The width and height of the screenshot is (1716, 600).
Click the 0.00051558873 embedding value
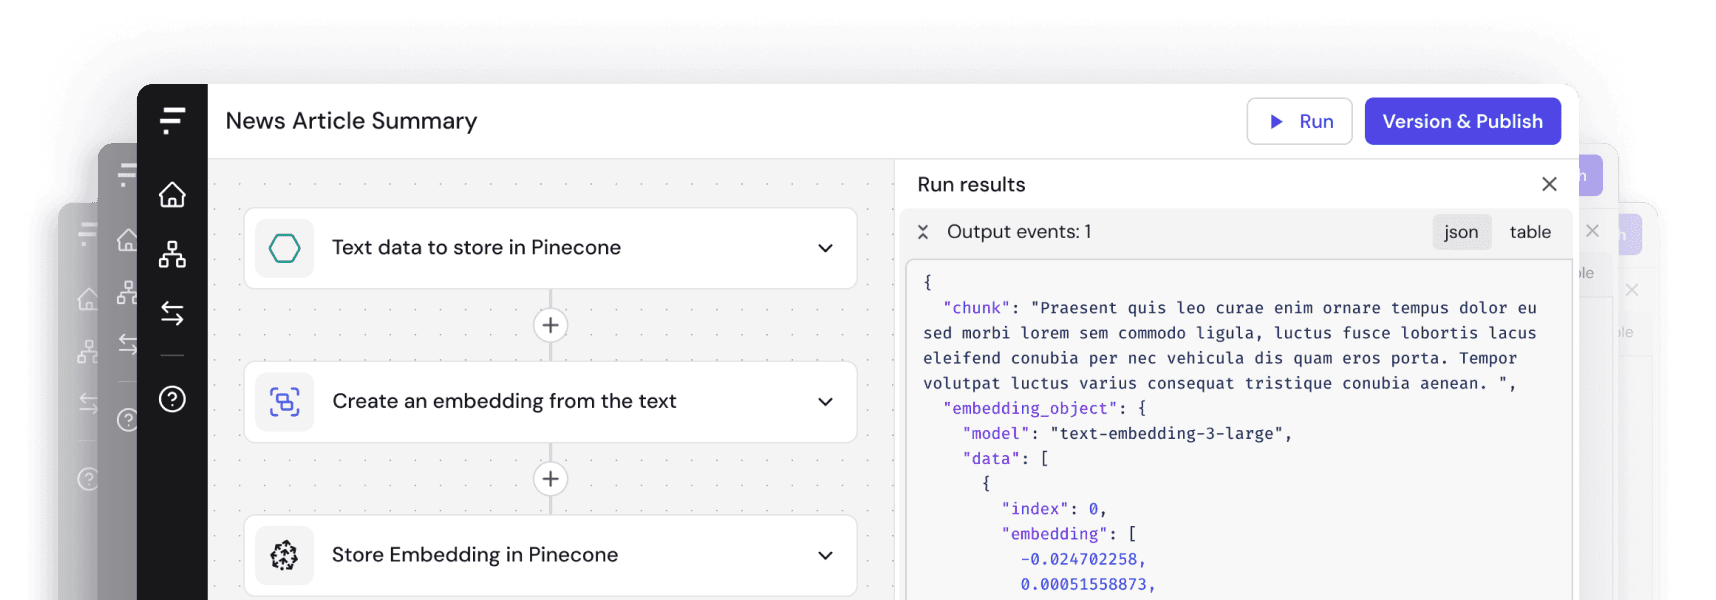tap(1083, 584)
